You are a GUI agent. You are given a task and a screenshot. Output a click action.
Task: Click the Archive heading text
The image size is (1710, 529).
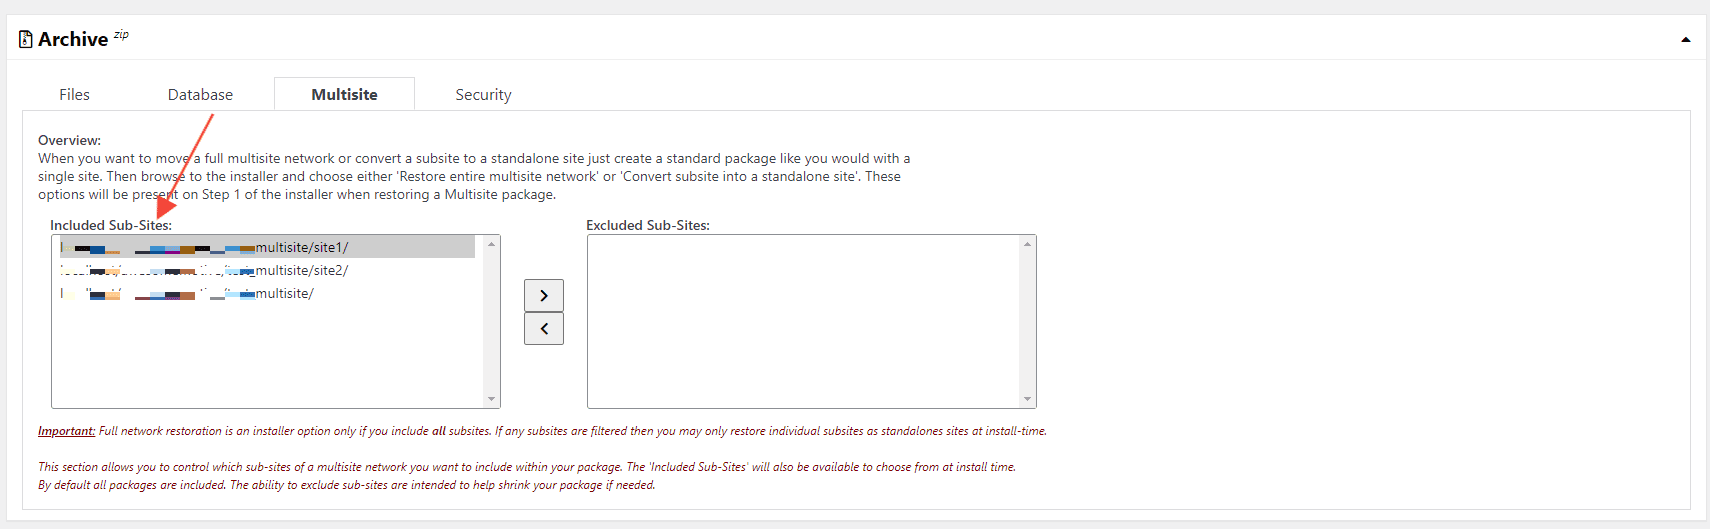click(73, 39)
